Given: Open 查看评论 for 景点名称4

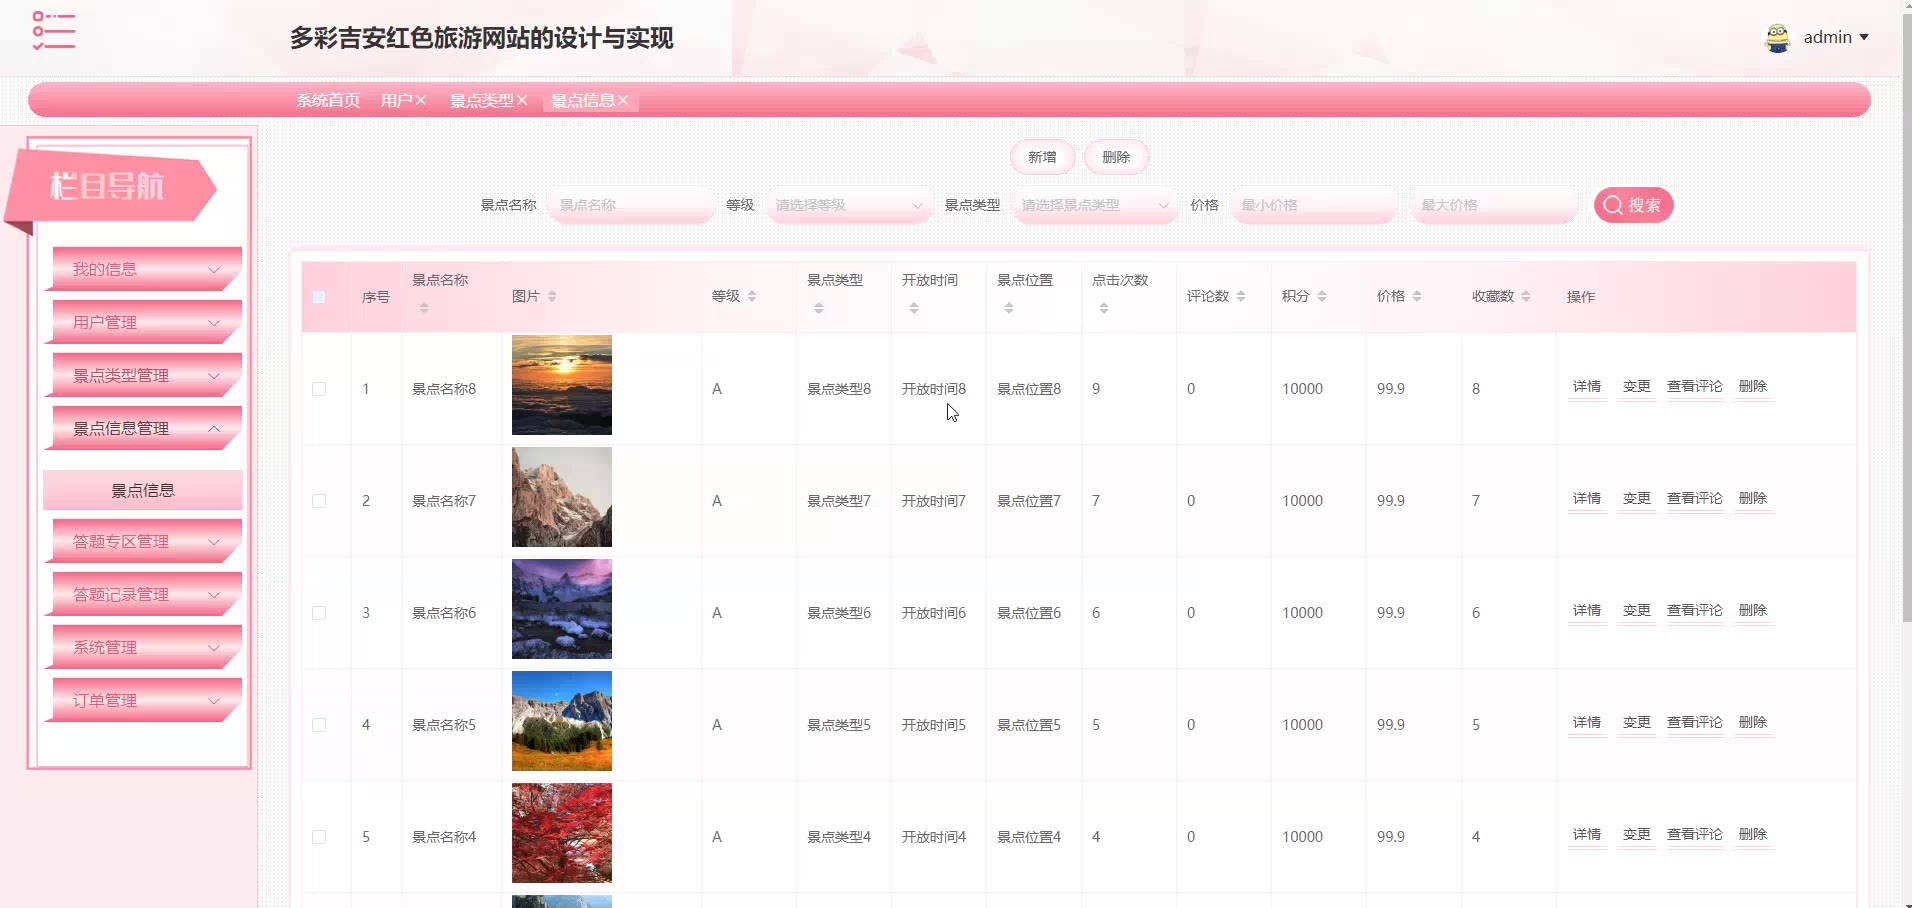Looking at the screenshot, I should point(1695,835).
